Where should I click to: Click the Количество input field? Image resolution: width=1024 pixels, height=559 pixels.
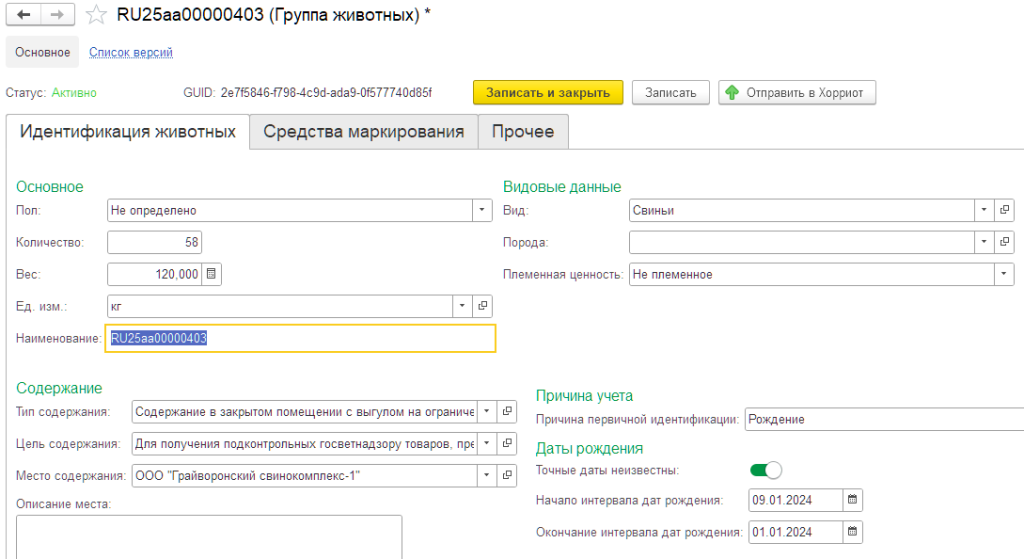[155, 243]
